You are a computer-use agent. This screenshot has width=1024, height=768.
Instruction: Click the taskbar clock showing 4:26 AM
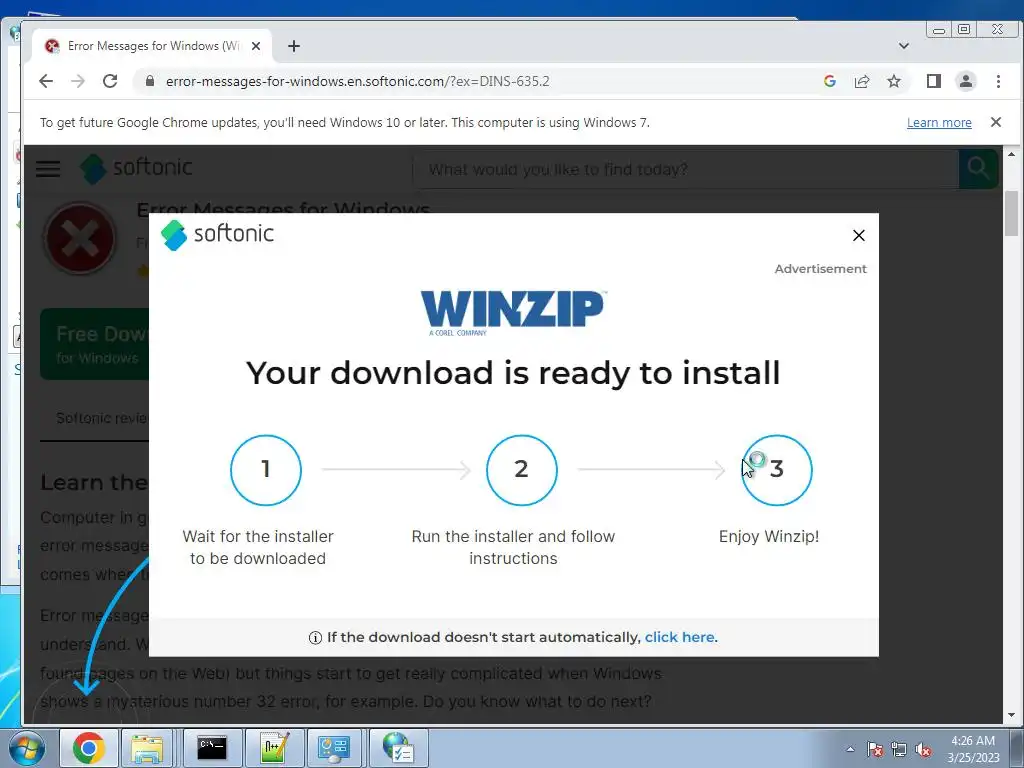(x=973, y=749)
